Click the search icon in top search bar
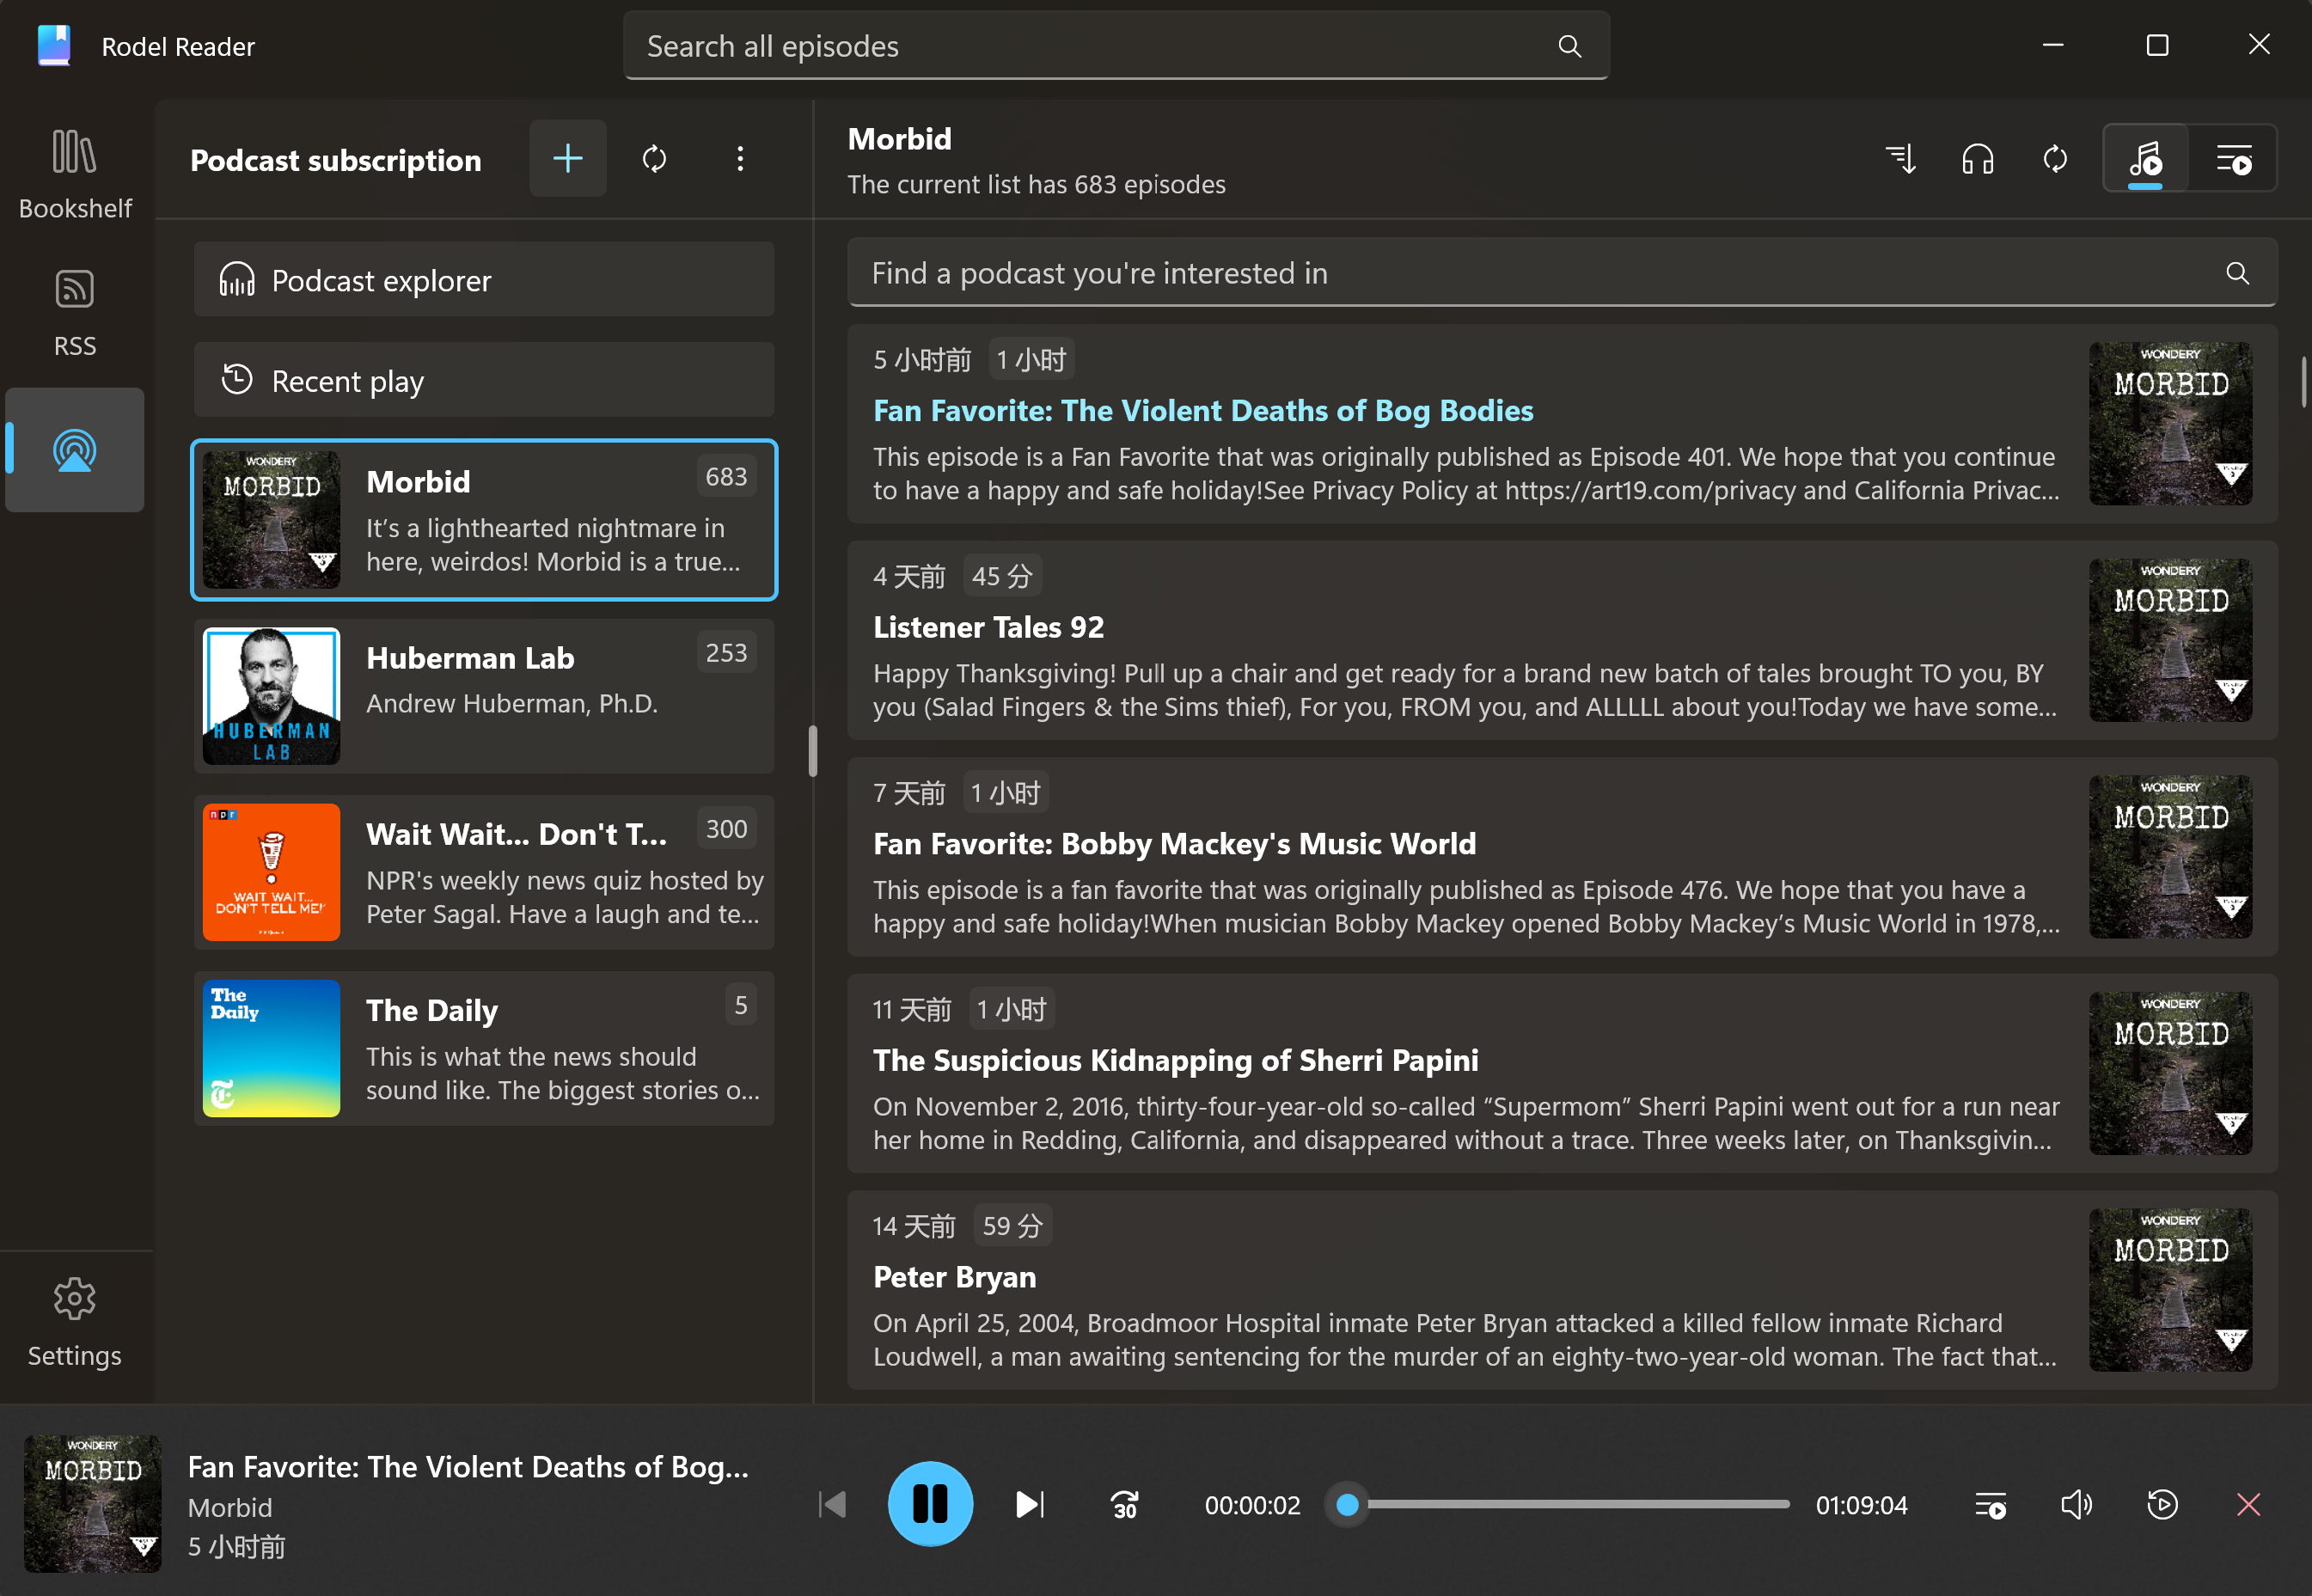2312x1596 pixels. coord(1570,46)
